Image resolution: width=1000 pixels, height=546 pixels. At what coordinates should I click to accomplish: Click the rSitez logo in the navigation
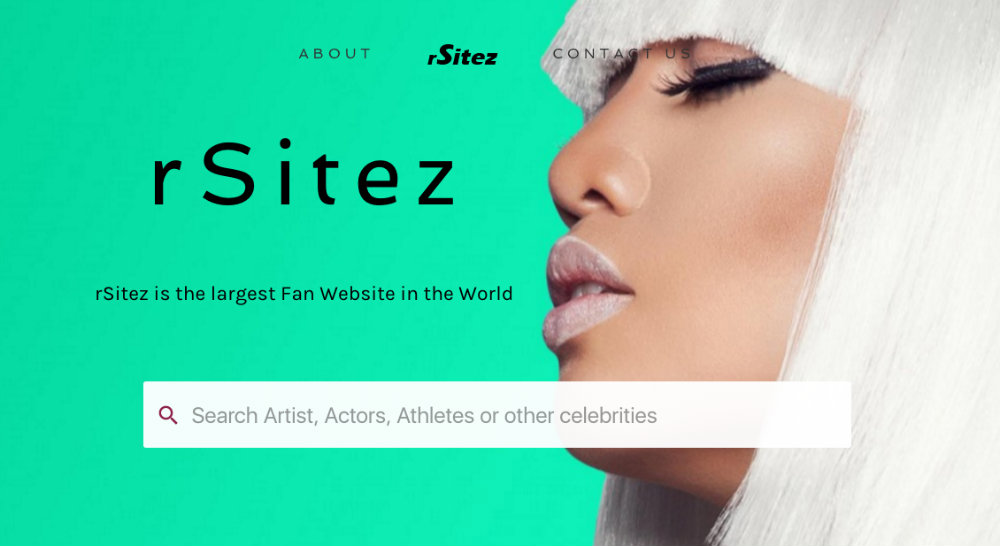click(x=462, y=55)
